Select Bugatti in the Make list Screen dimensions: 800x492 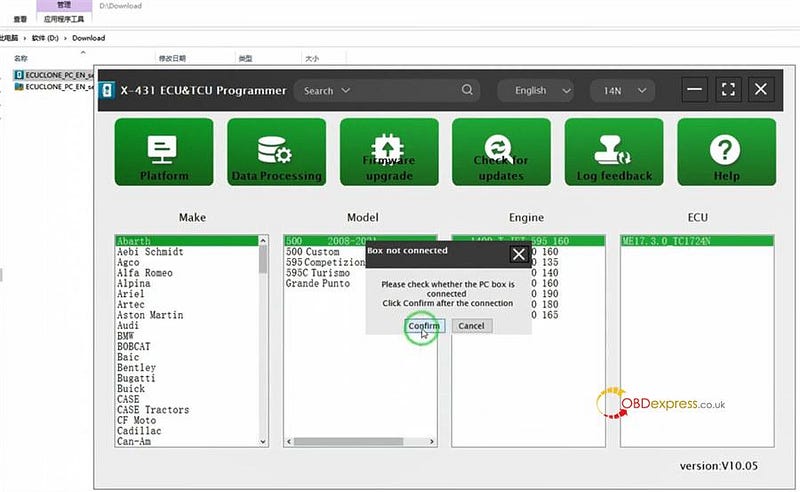click(x=187, y=378)
